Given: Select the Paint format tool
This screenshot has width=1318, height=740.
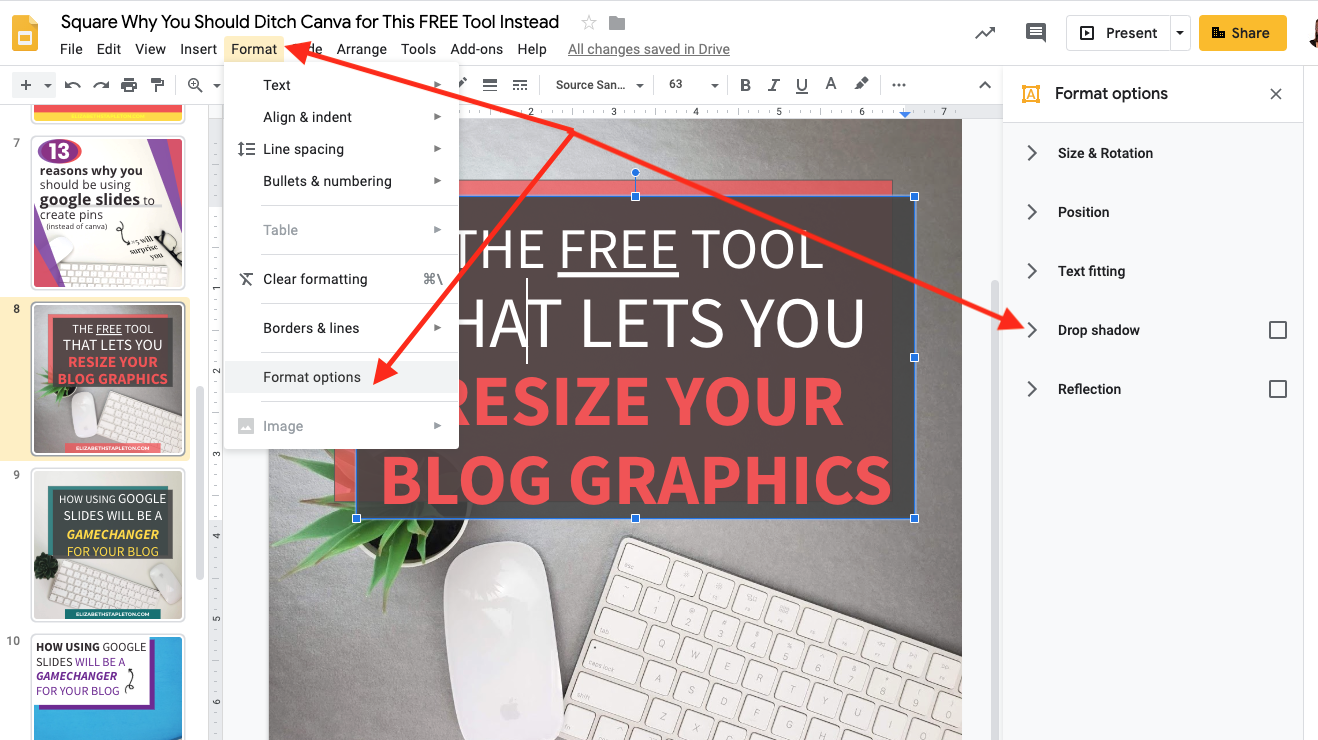Looking at the screenshot, I should coord(157,85).
